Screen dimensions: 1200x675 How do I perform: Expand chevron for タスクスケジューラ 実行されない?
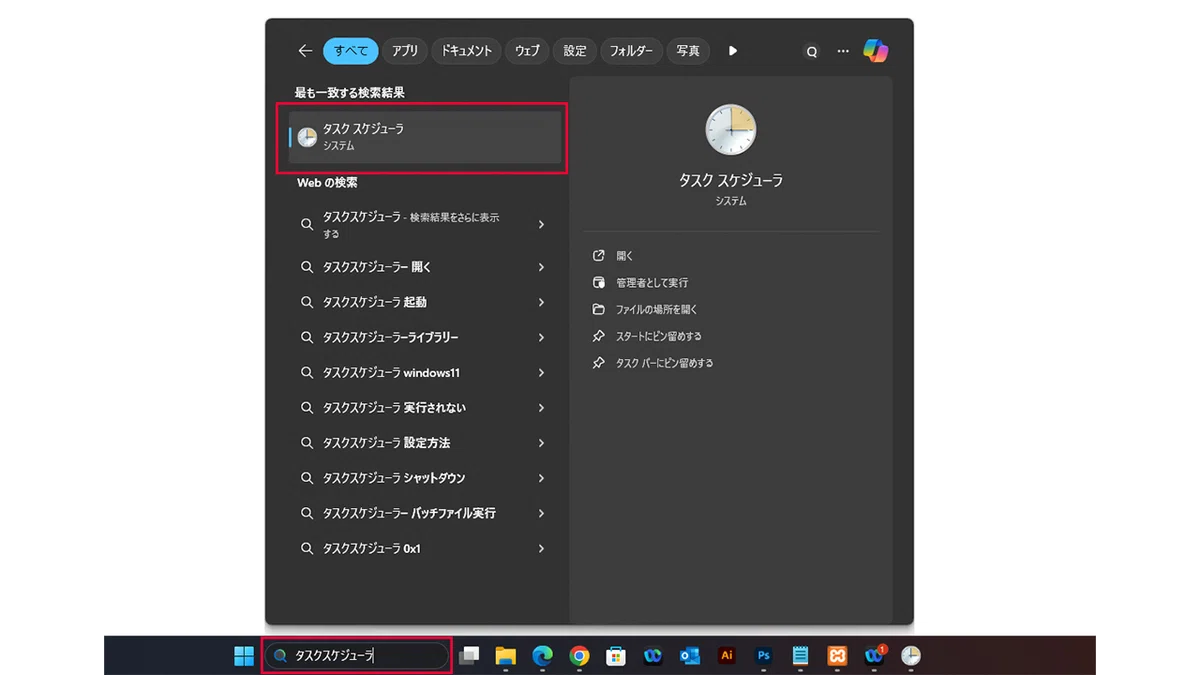(x=541, y=408)
